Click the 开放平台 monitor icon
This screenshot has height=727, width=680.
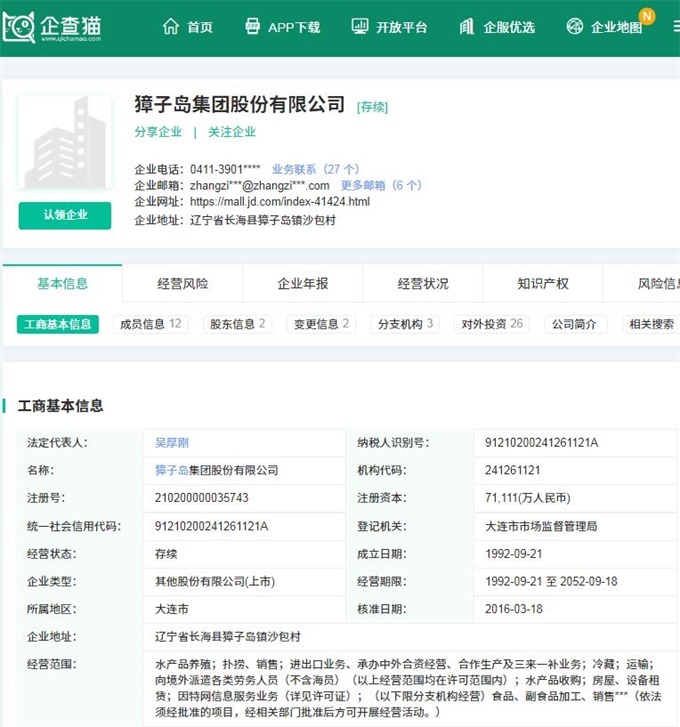pos(360,26)
